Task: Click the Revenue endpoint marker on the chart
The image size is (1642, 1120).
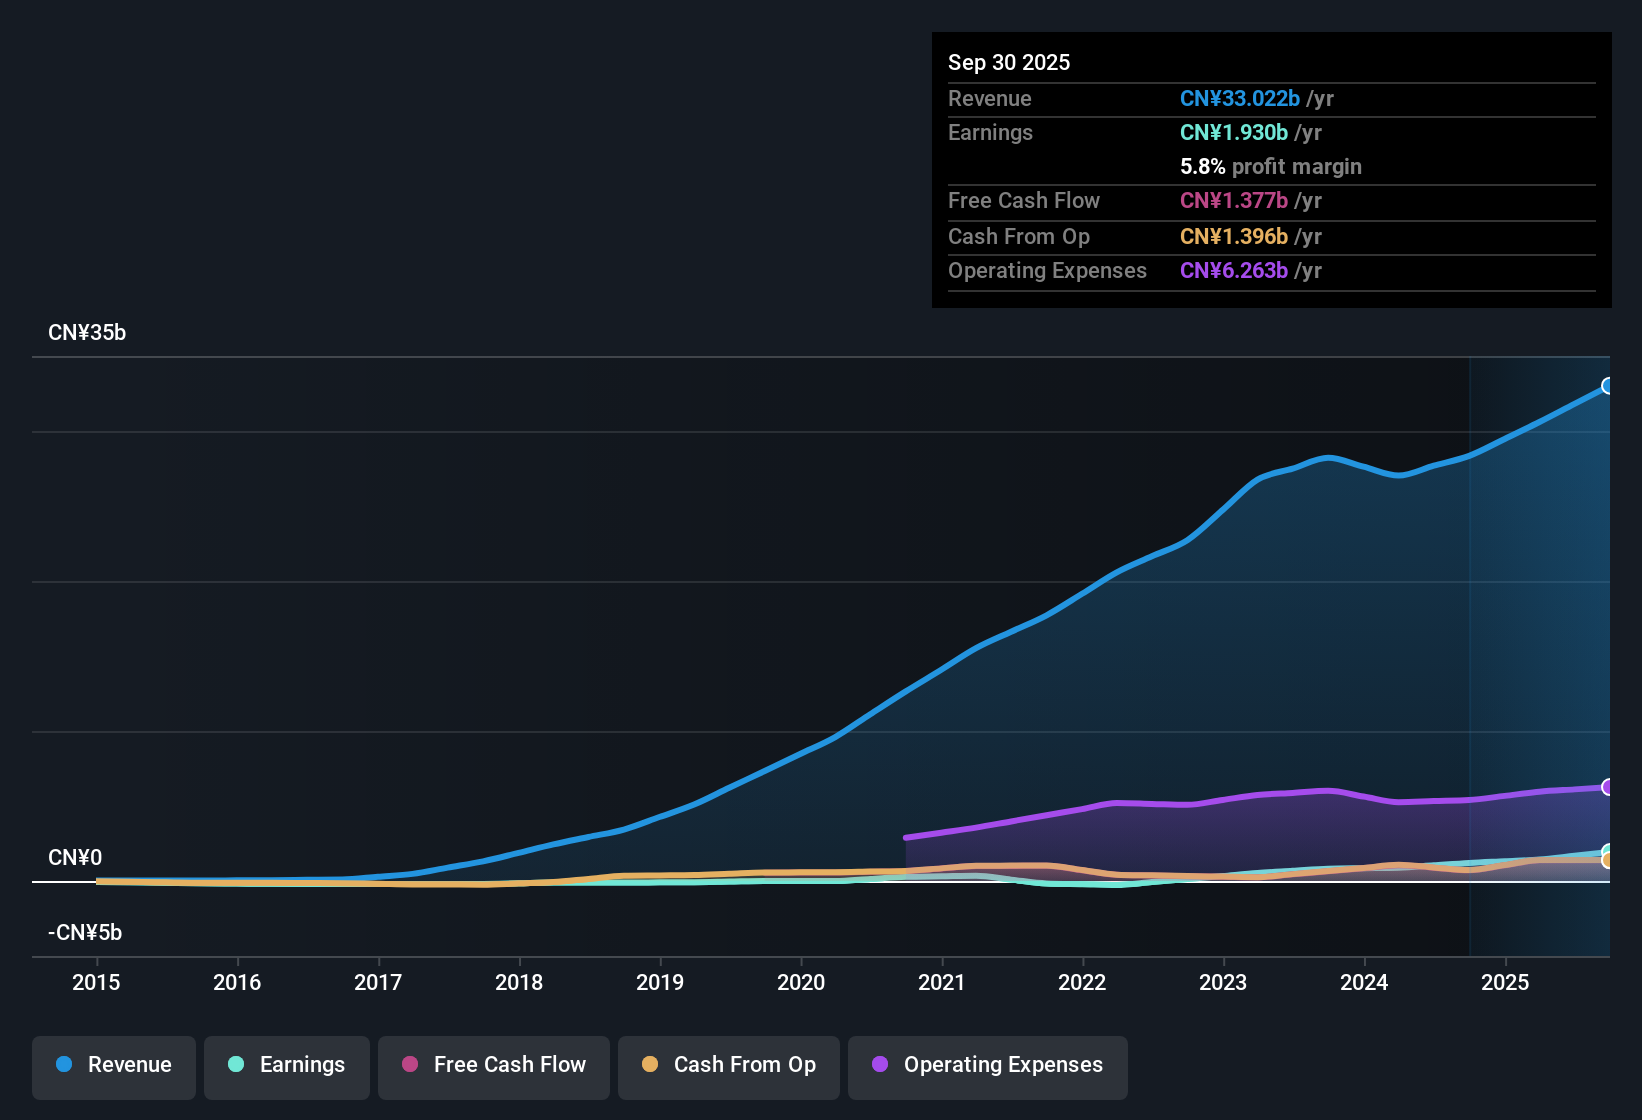Action: click(x=1608, y=385)
